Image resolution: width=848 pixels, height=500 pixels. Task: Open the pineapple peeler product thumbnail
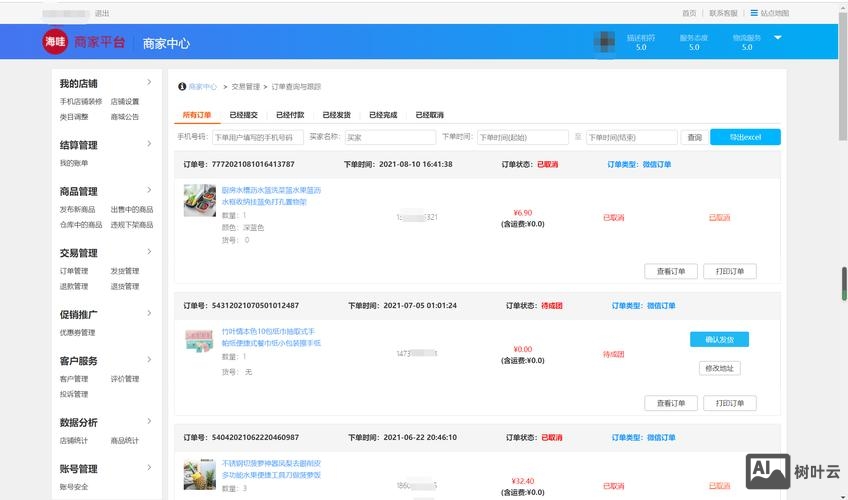[200, 475]
